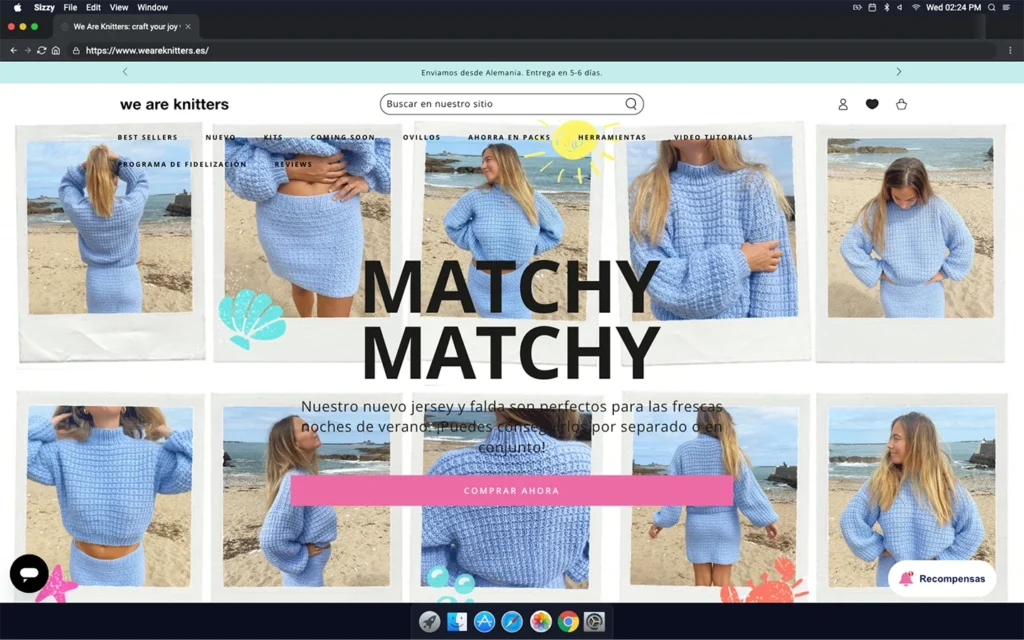Open the View menu in menu bar
The height and width of the screenshot is (640, 1024).
118,7
